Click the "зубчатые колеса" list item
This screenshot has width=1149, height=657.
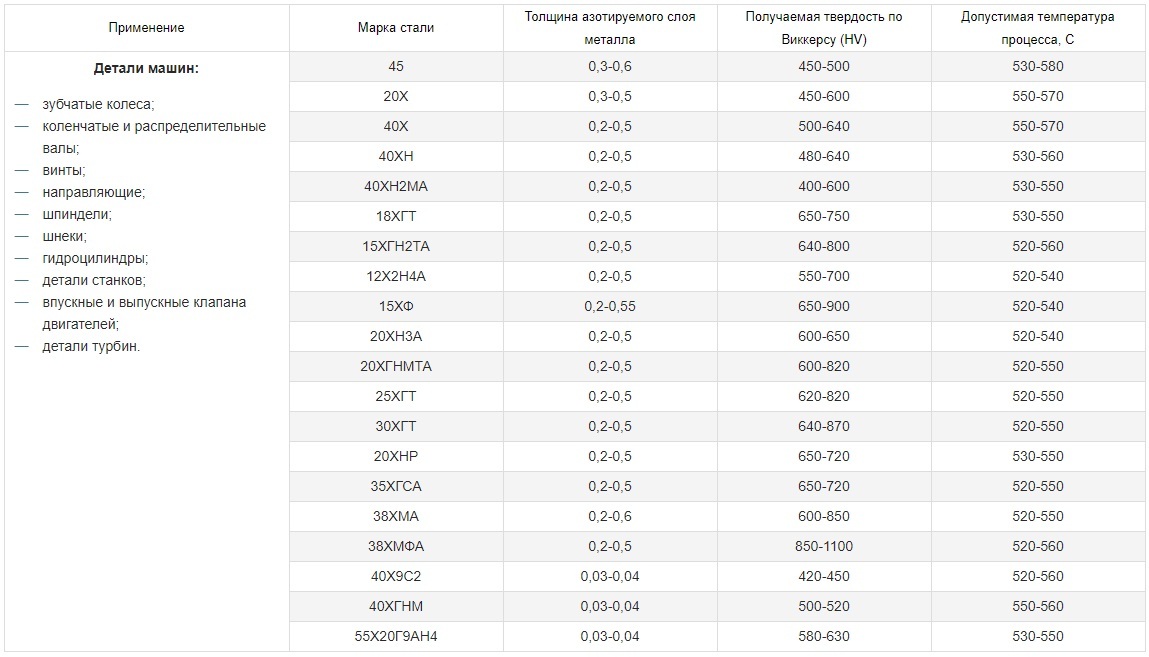click(x=98, y=104)
